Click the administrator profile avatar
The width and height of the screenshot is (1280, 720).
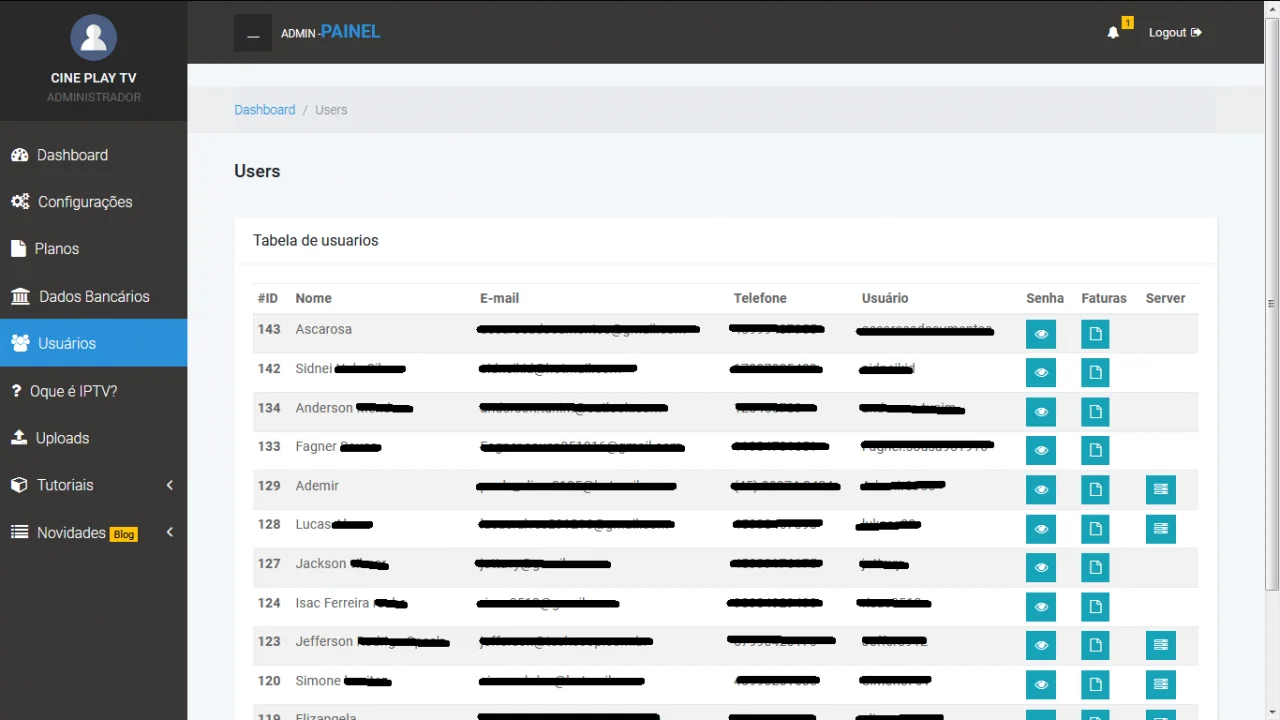93,38
